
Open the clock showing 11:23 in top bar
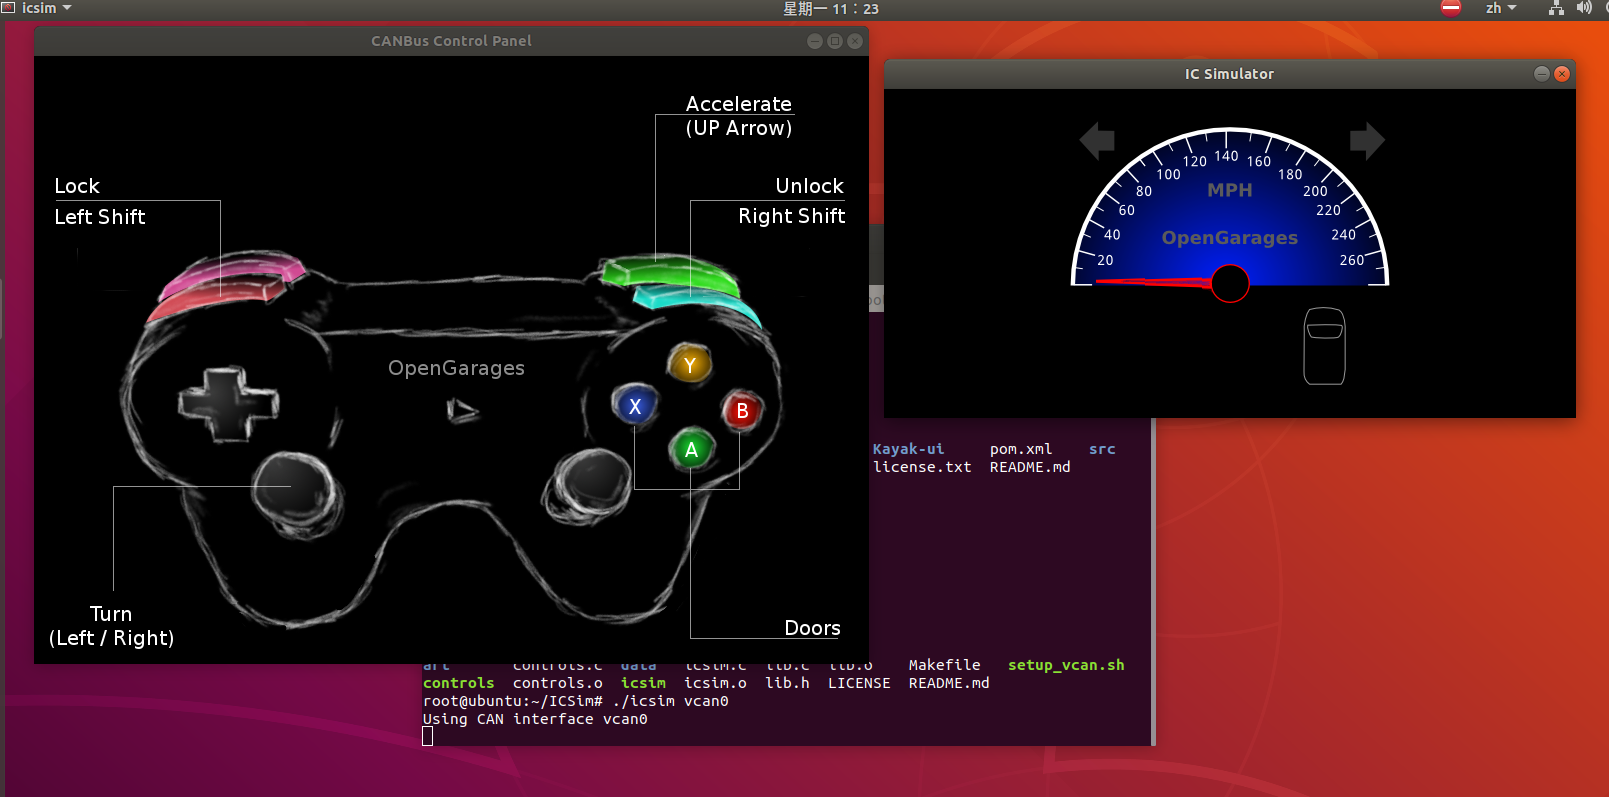[831, 8]
